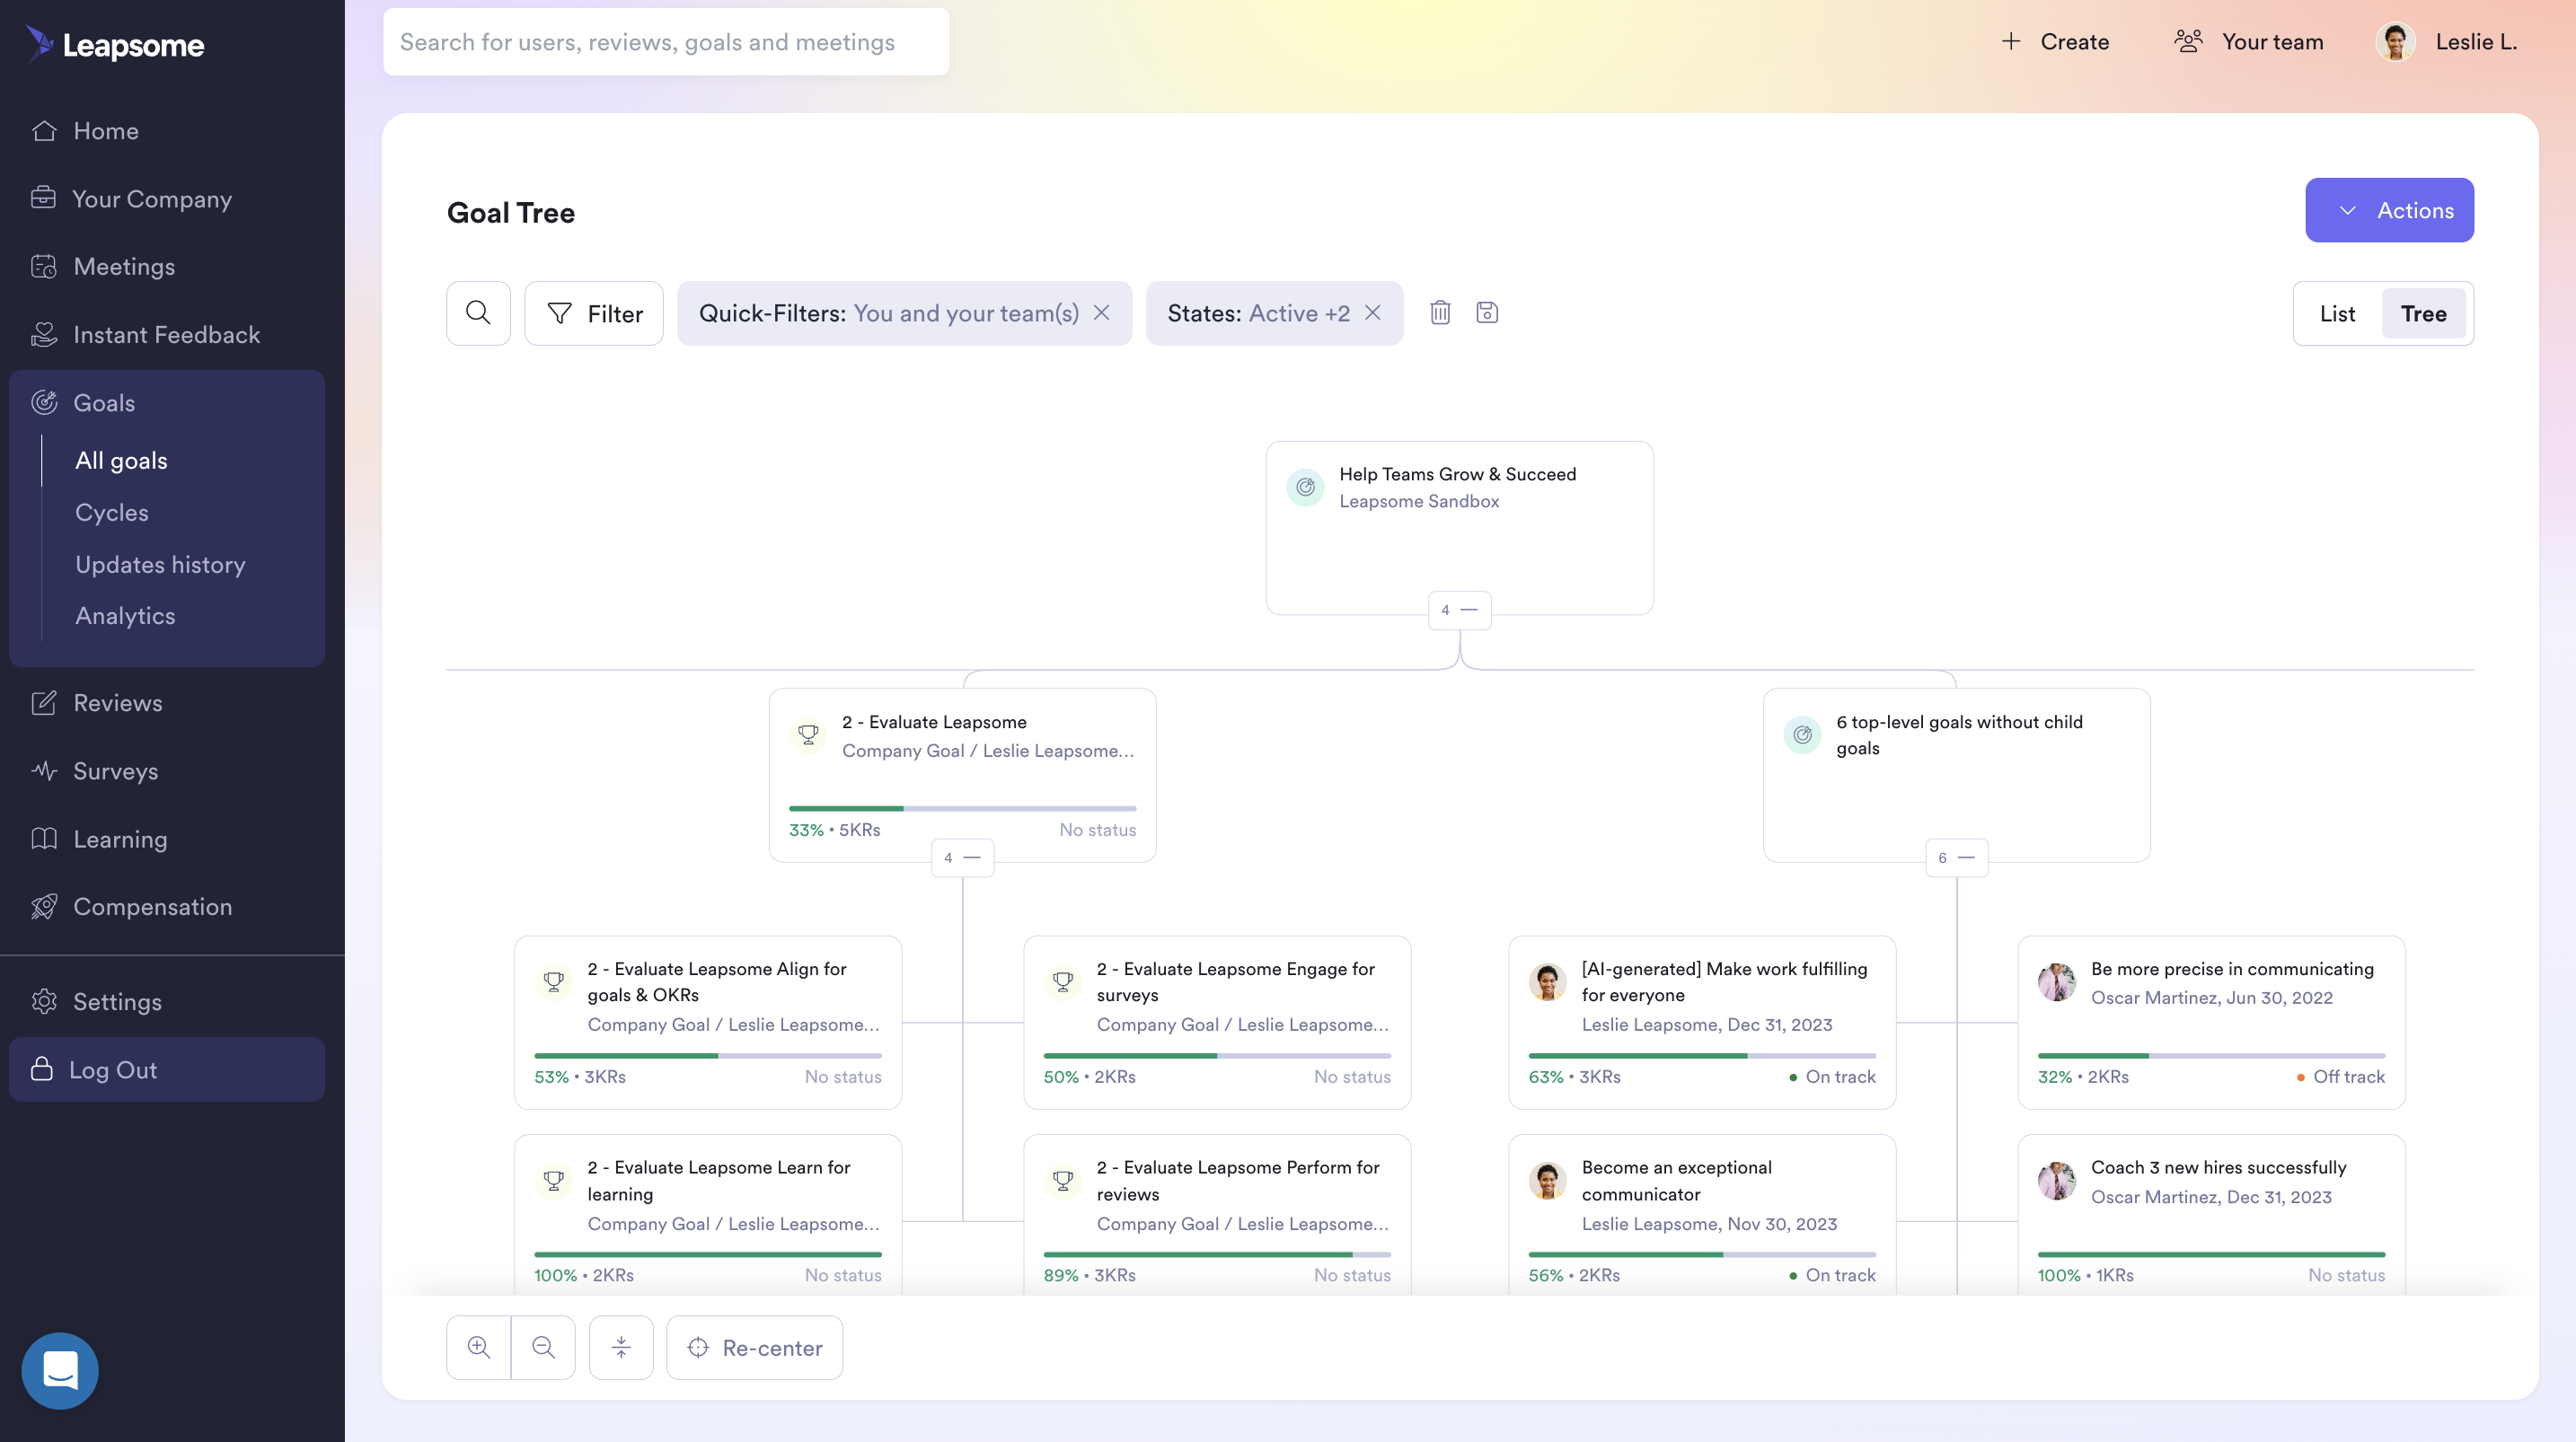Re-center the goal tree
Viewport: 2576px width, 1442px height.
755,1348
